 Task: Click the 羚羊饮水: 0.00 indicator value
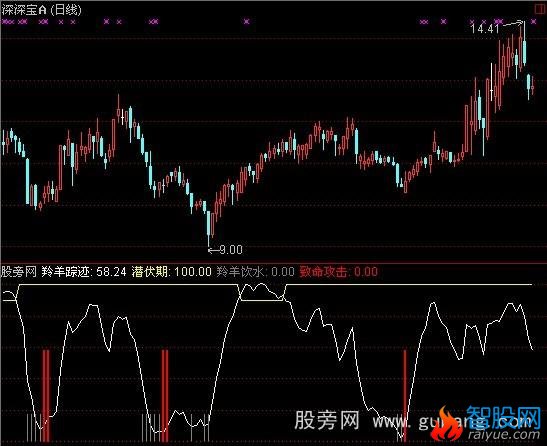255,272
